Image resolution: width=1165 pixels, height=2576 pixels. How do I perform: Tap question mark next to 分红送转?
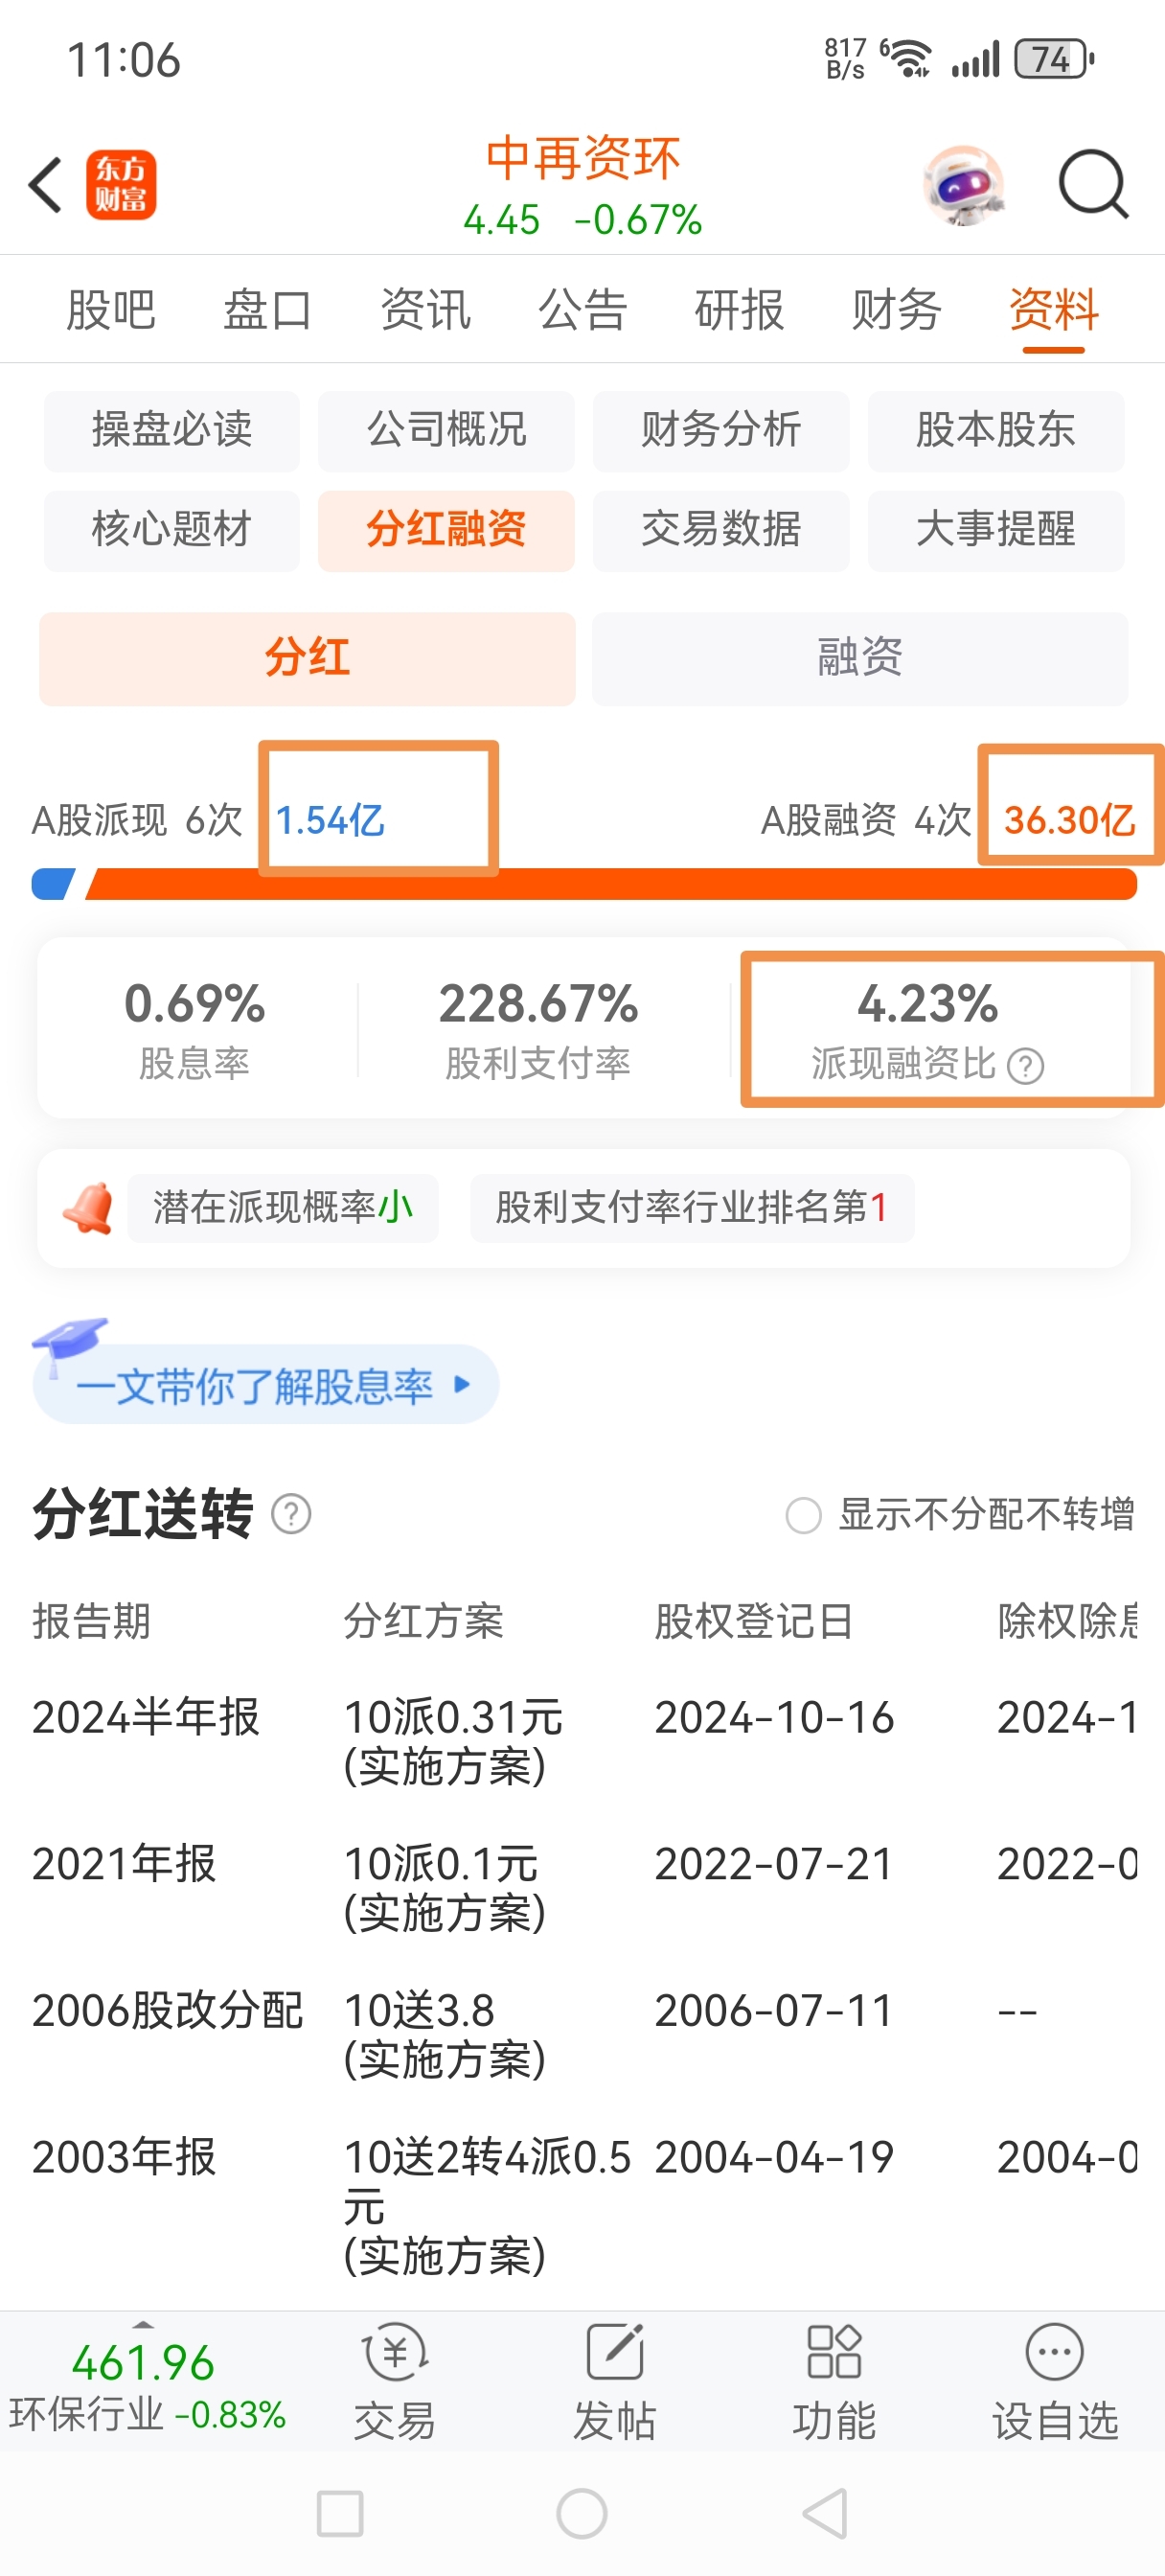(x=291, y=1514)
